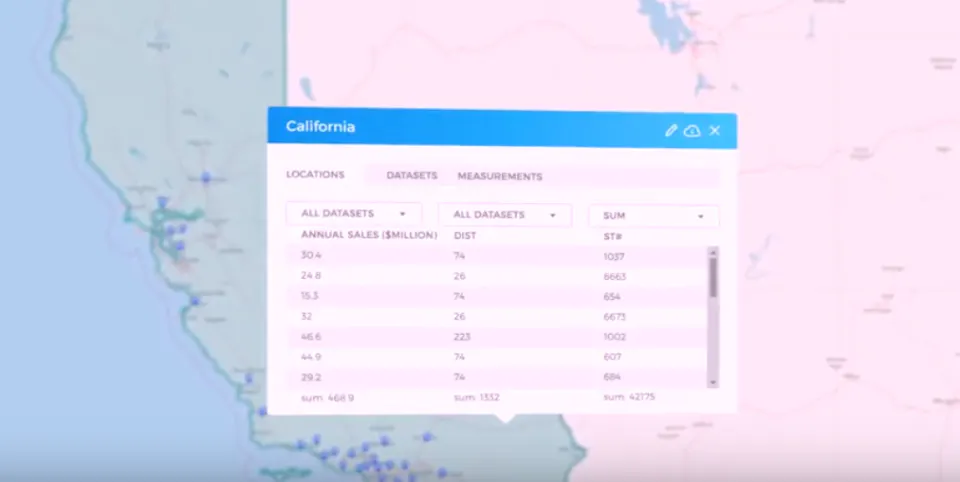Image resolution: width=960 pixels, height=482 pixels.
Task: Click the pencil edit icon in California header
Action: tap(671, 130)
